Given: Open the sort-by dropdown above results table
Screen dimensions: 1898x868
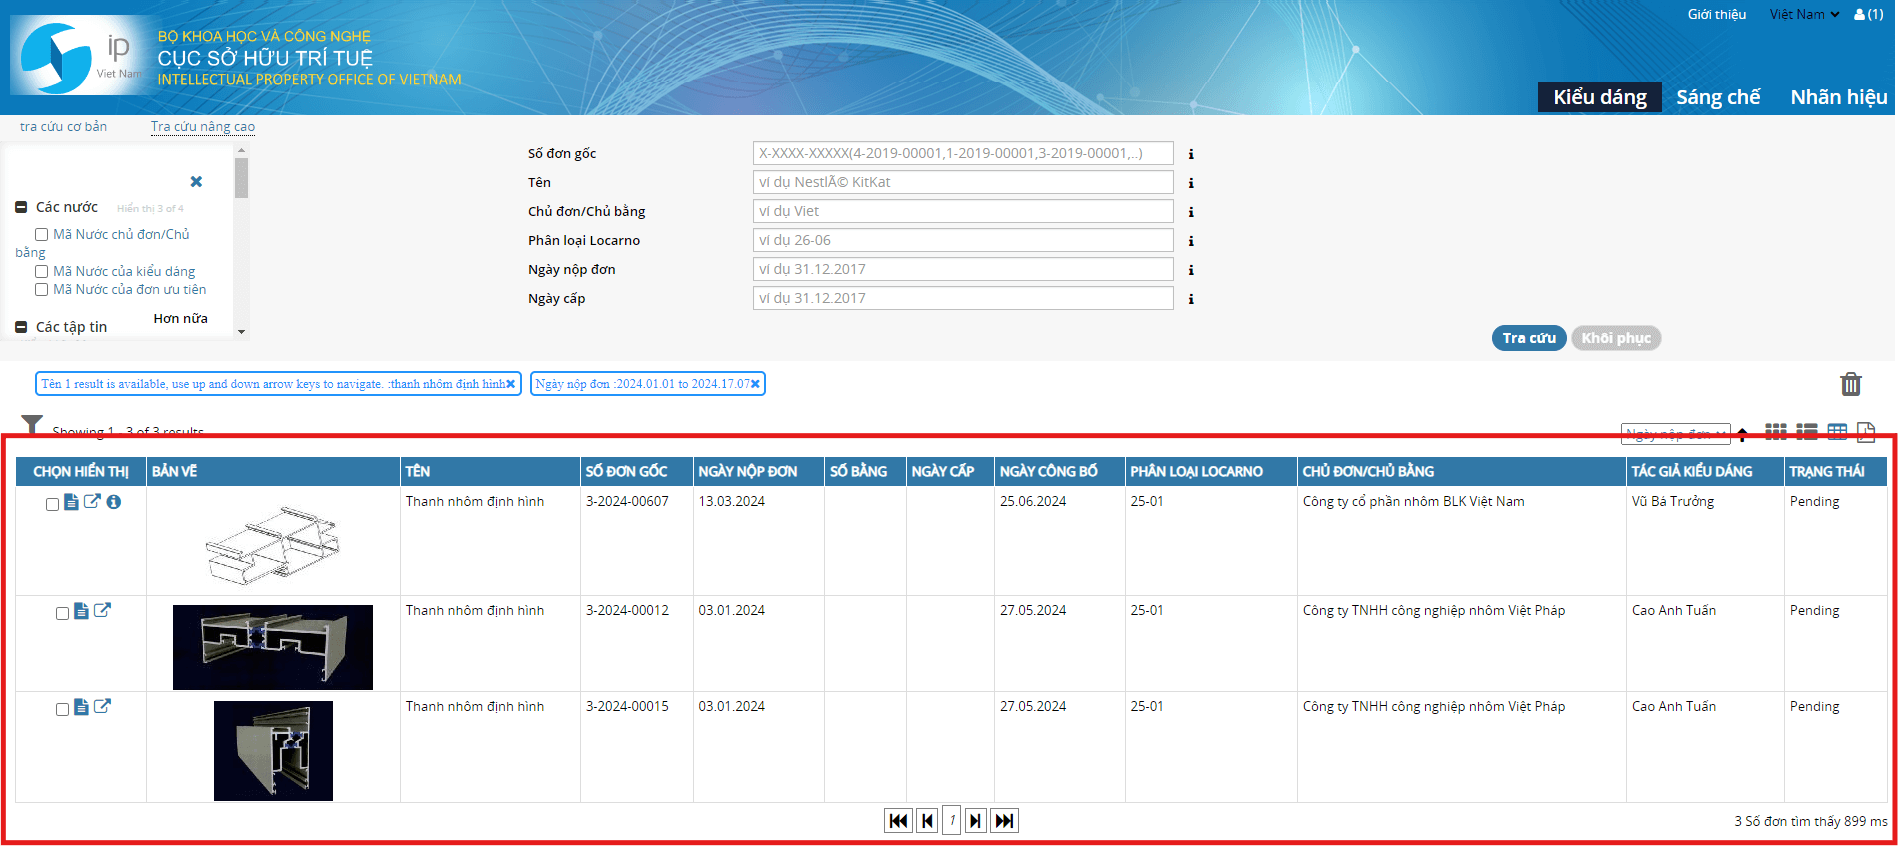Looking at the screenshot, I should click(x=1675, y=434).
